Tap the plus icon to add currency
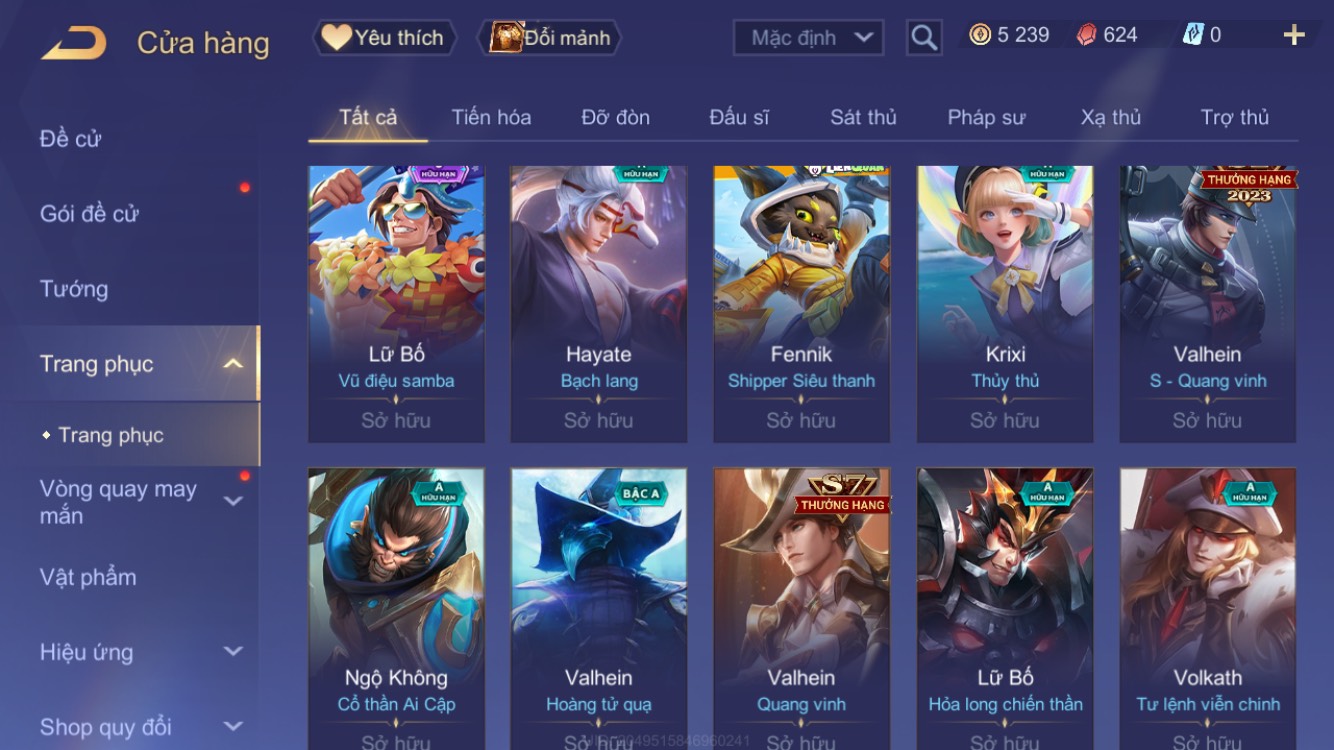Image resolution: width=1334 pixels, height=750 pixels. [x=1294, y=35]
